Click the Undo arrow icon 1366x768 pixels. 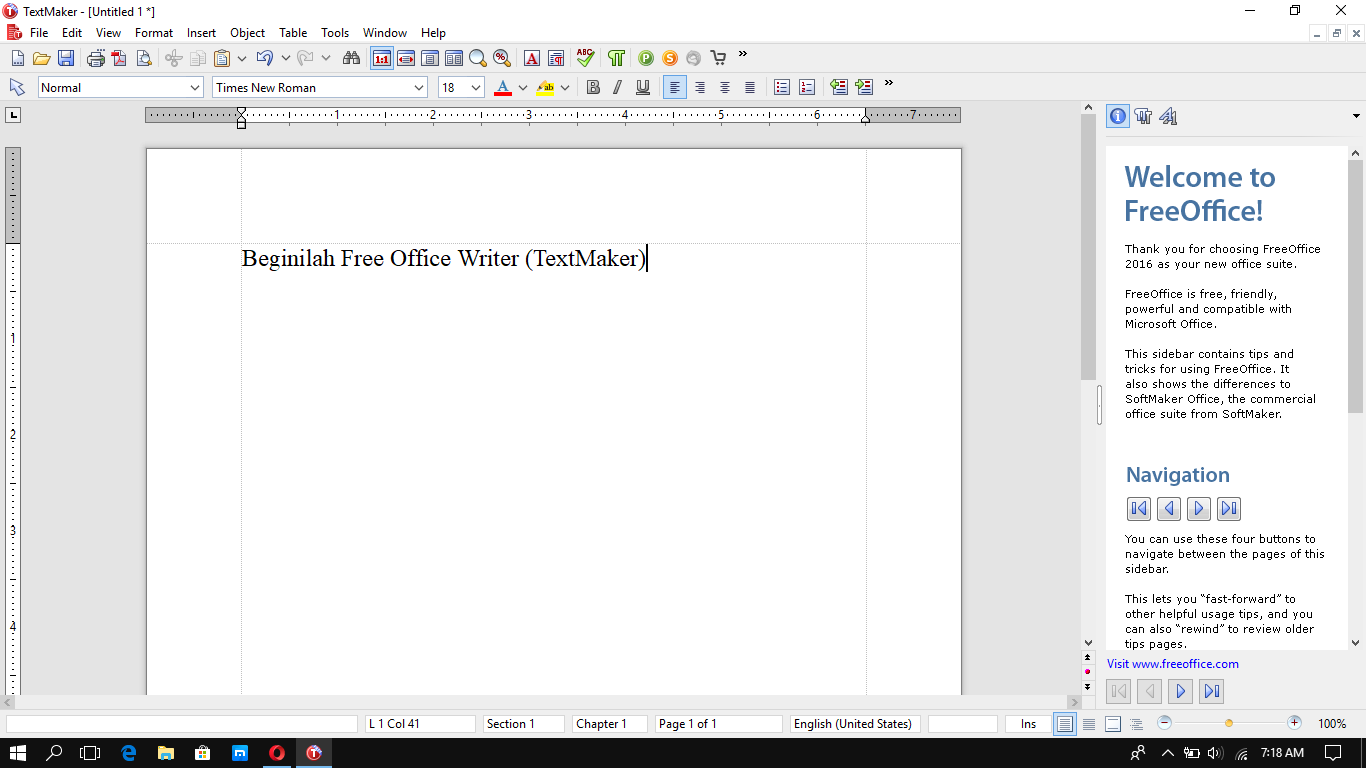tap(264, 58)
